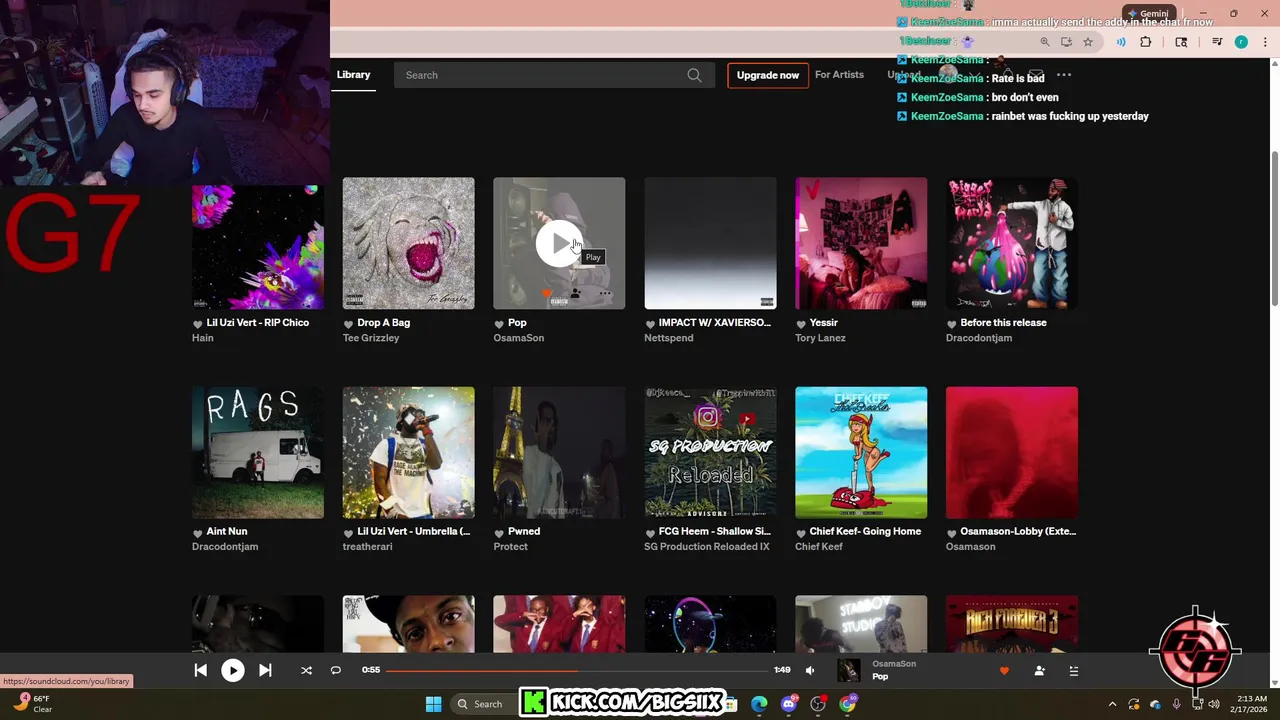Open Drop A Bag track title
This screenshot has width=1280, height=720.
[383, 323]
